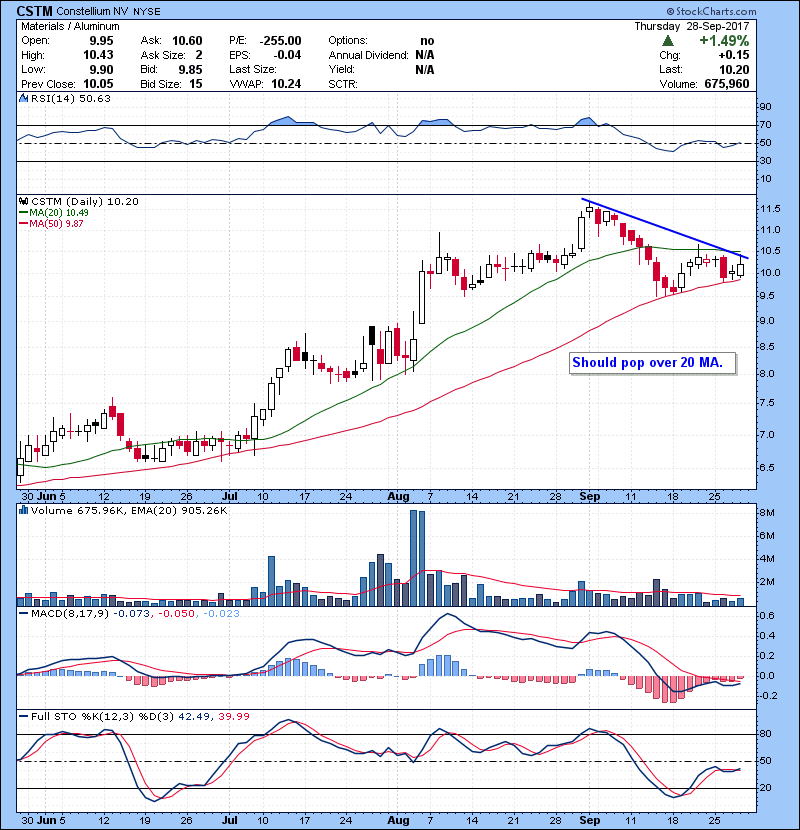Click the RSI(14) 50.63 indicator label
Viewport: 800px width, 830px height.
(x=71, y=98)
